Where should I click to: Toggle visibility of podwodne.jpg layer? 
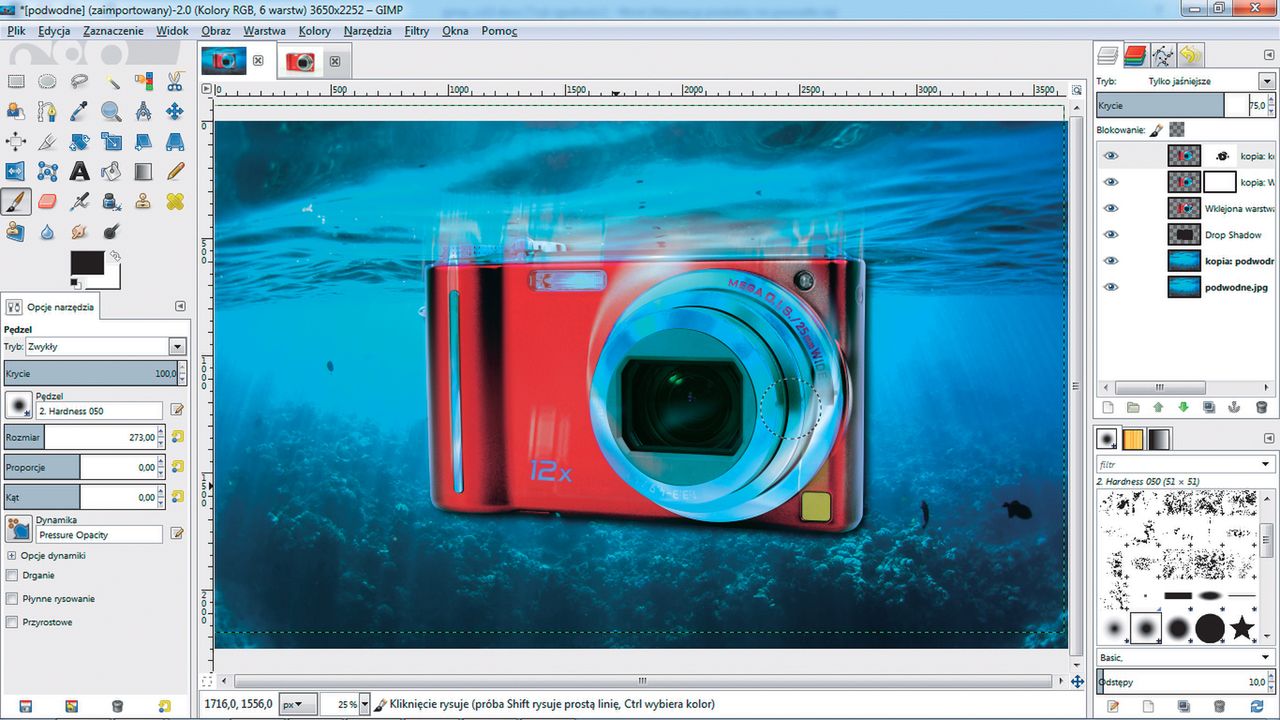click(1110, 287)
